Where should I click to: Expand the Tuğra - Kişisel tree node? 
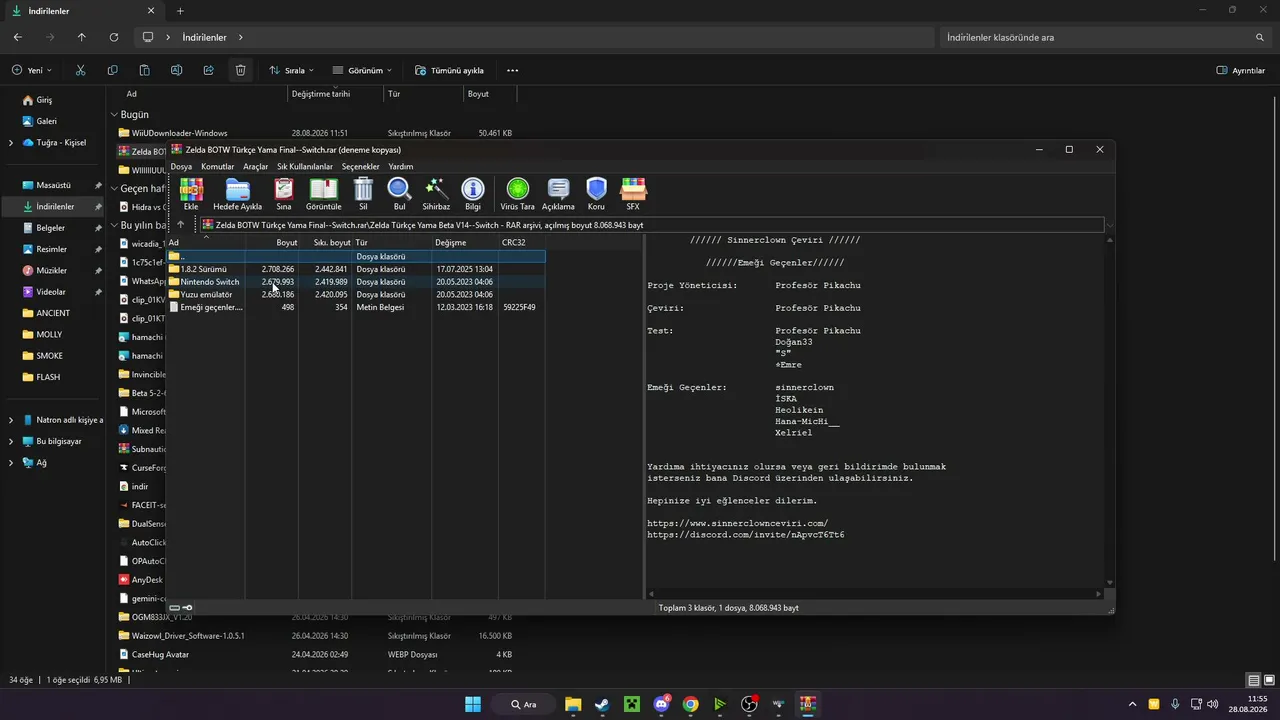pos(11,143)
